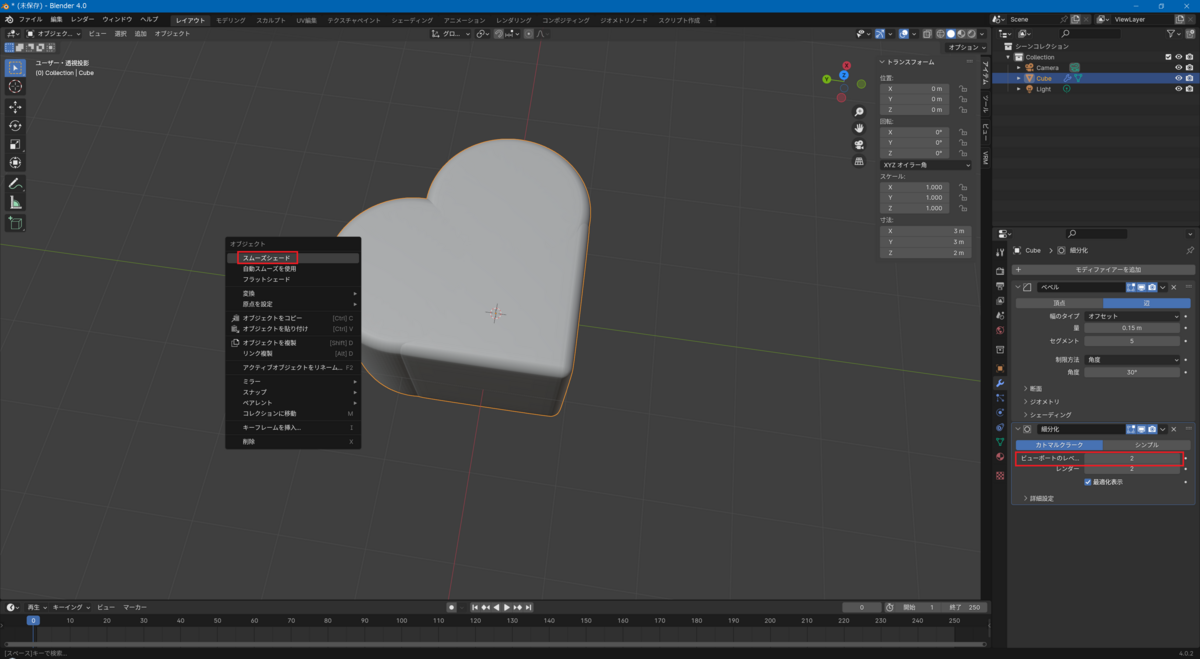Select the Select Box tool

point(15,68)
